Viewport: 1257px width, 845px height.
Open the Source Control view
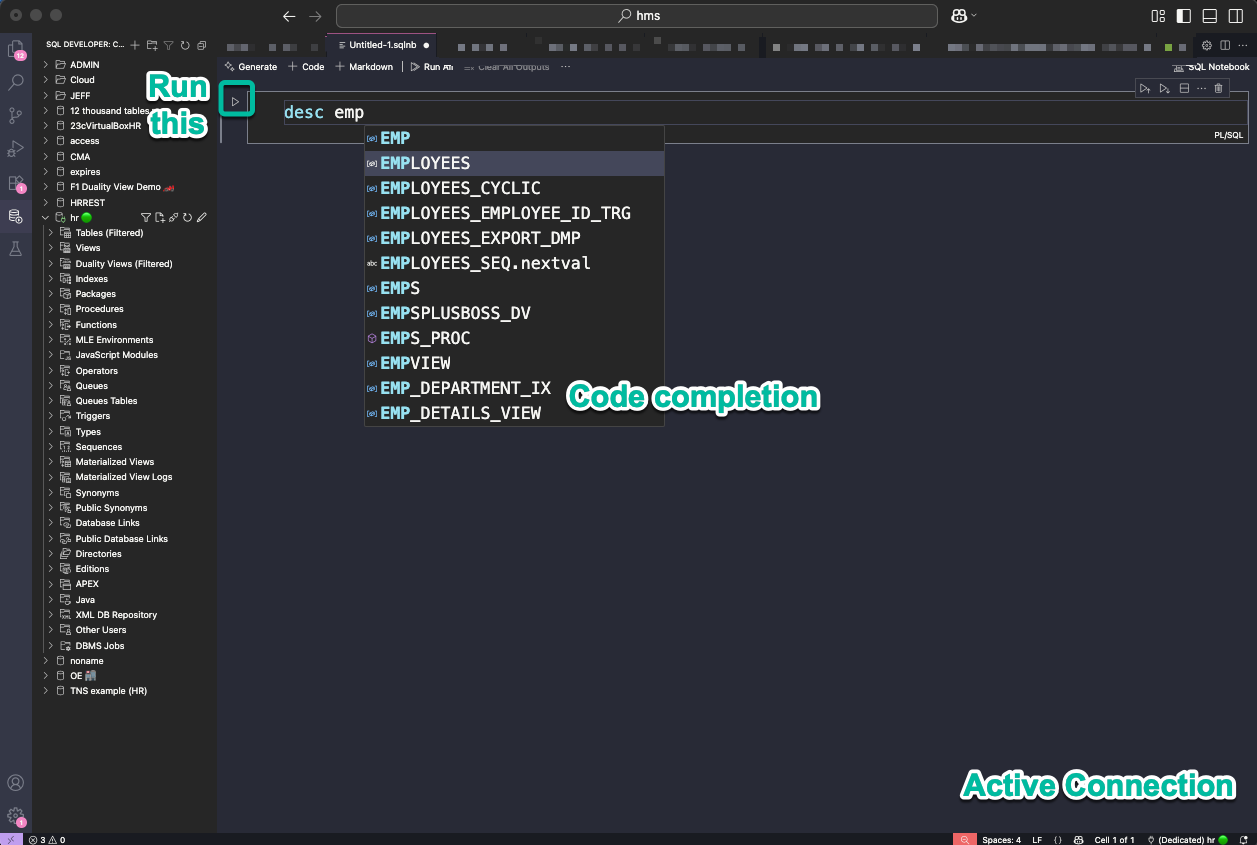(15, 116)
